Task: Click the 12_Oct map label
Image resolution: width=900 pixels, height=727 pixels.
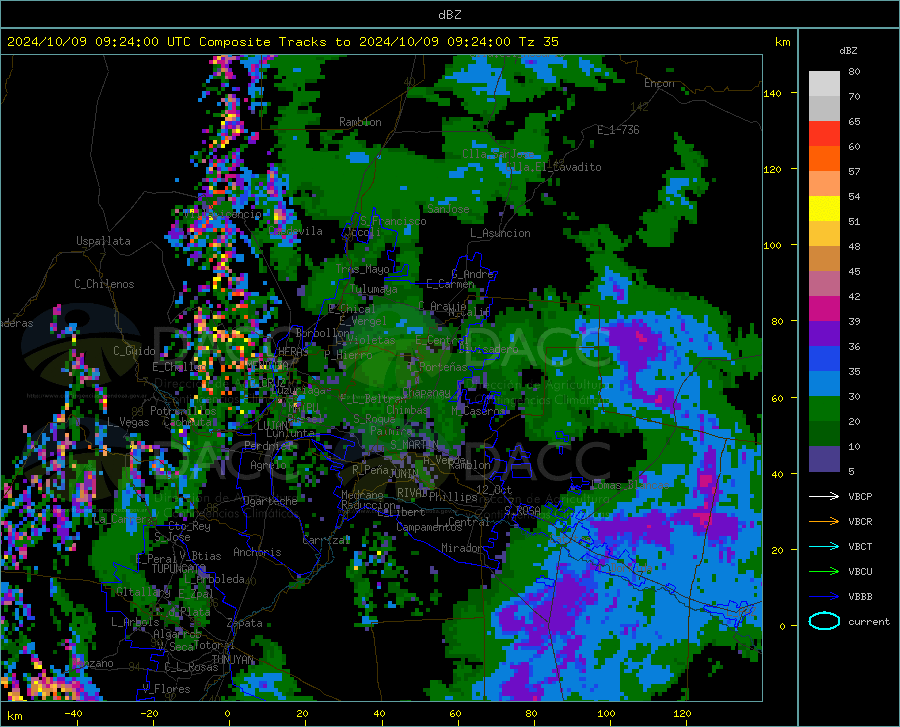Action: click(494, 489)
